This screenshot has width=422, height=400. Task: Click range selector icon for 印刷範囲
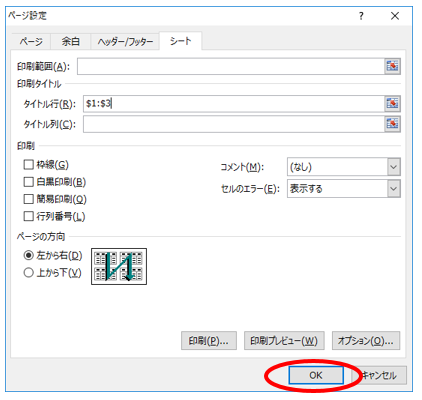pos(392,66)
